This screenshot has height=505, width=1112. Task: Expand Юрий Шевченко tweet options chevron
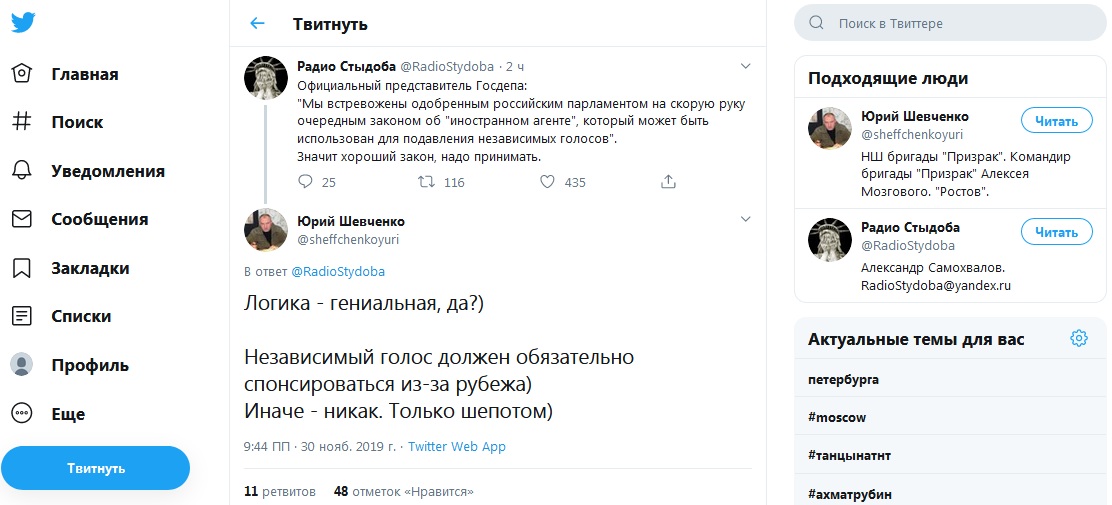pos(745,219)
